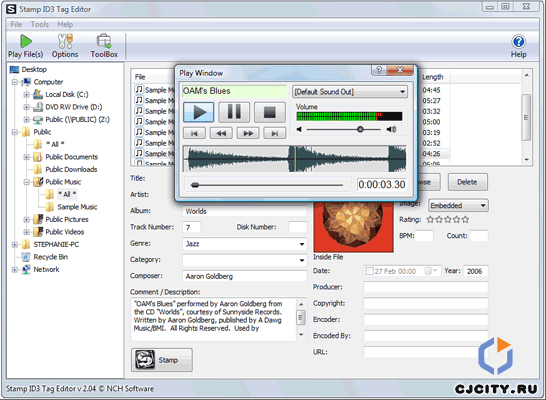This screenshot has width=546, height=400.
Task: Click the Composer field Aaron Goldberg
Action: pyautogui.click(x=244, y=276)
